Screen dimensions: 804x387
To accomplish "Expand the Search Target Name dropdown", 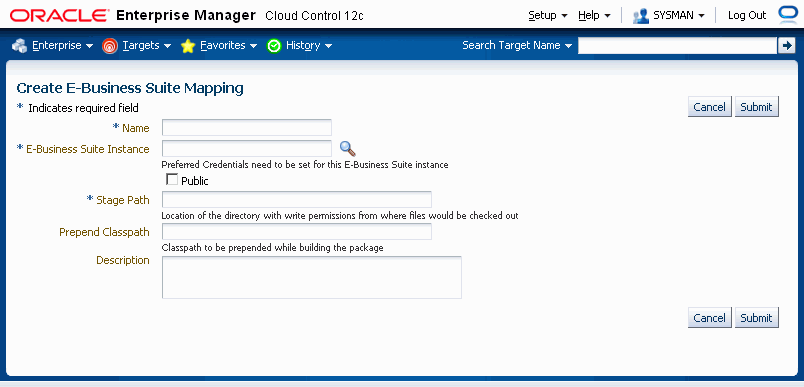I will click(x=517, y=46).
